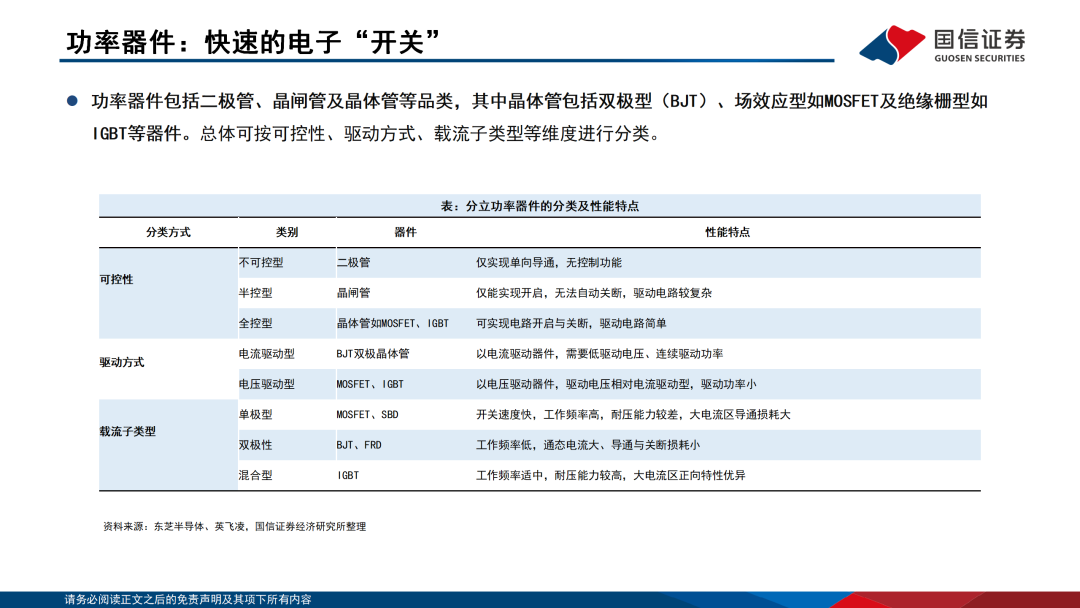Image resolution: width=1080 pixels, height=608 pixels.
Task: Click the 驱动方式 row label
Action: pos(122,362)
